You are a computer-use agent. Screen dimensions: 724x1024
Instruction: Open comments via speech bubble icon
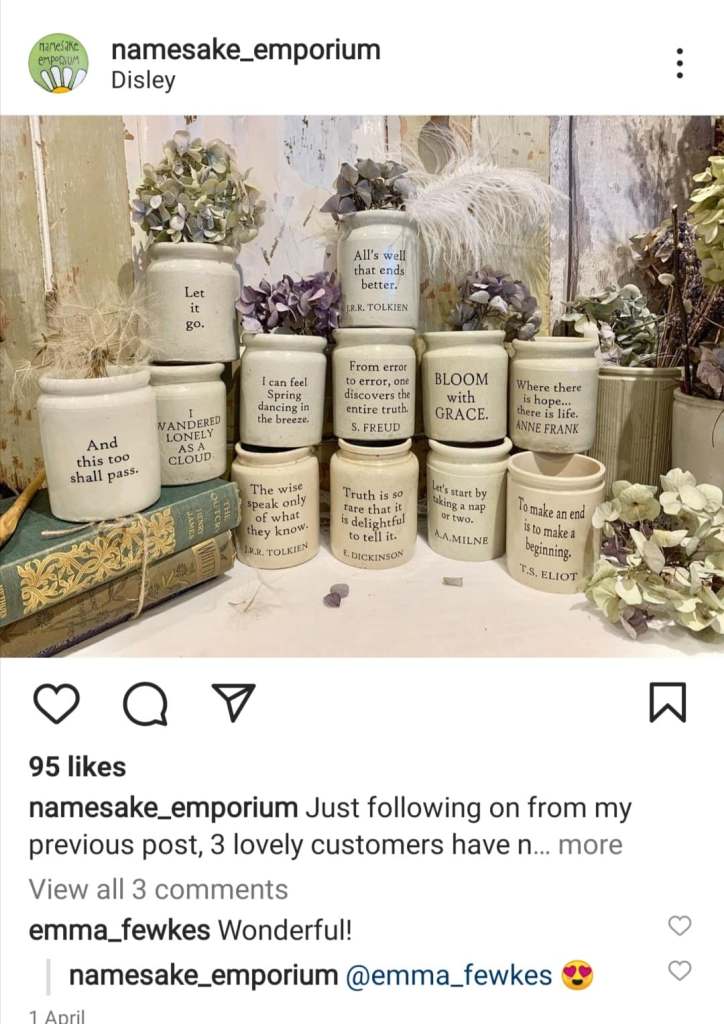coord(145,704)
